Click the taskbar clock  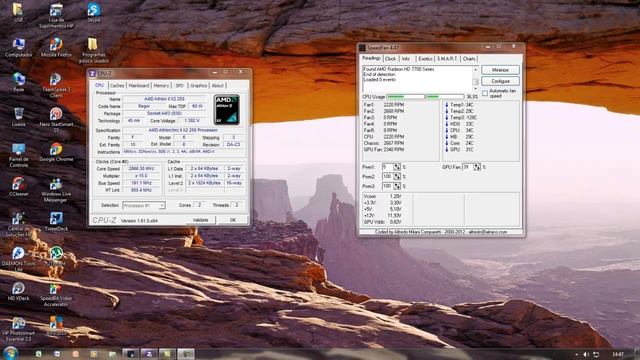(618, 354)
